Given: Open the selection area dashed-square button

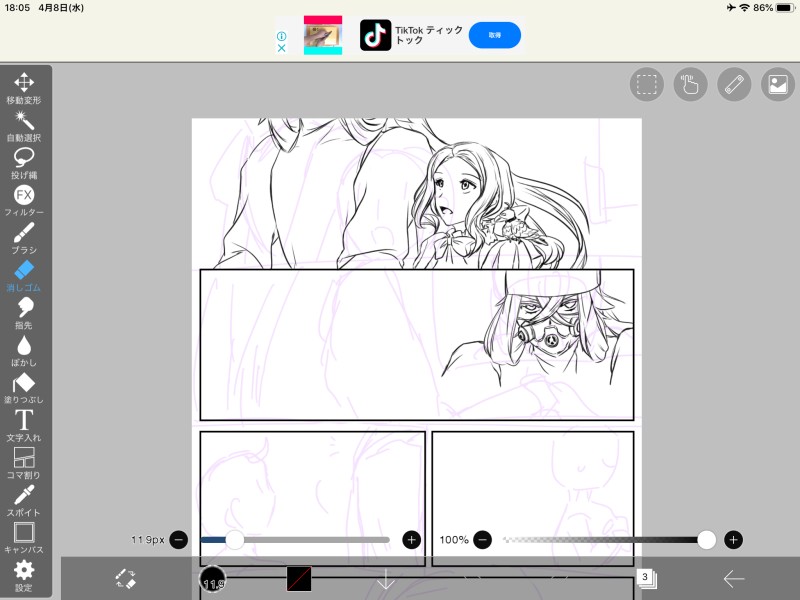Looking at the screenshot, I should [646, 84].
